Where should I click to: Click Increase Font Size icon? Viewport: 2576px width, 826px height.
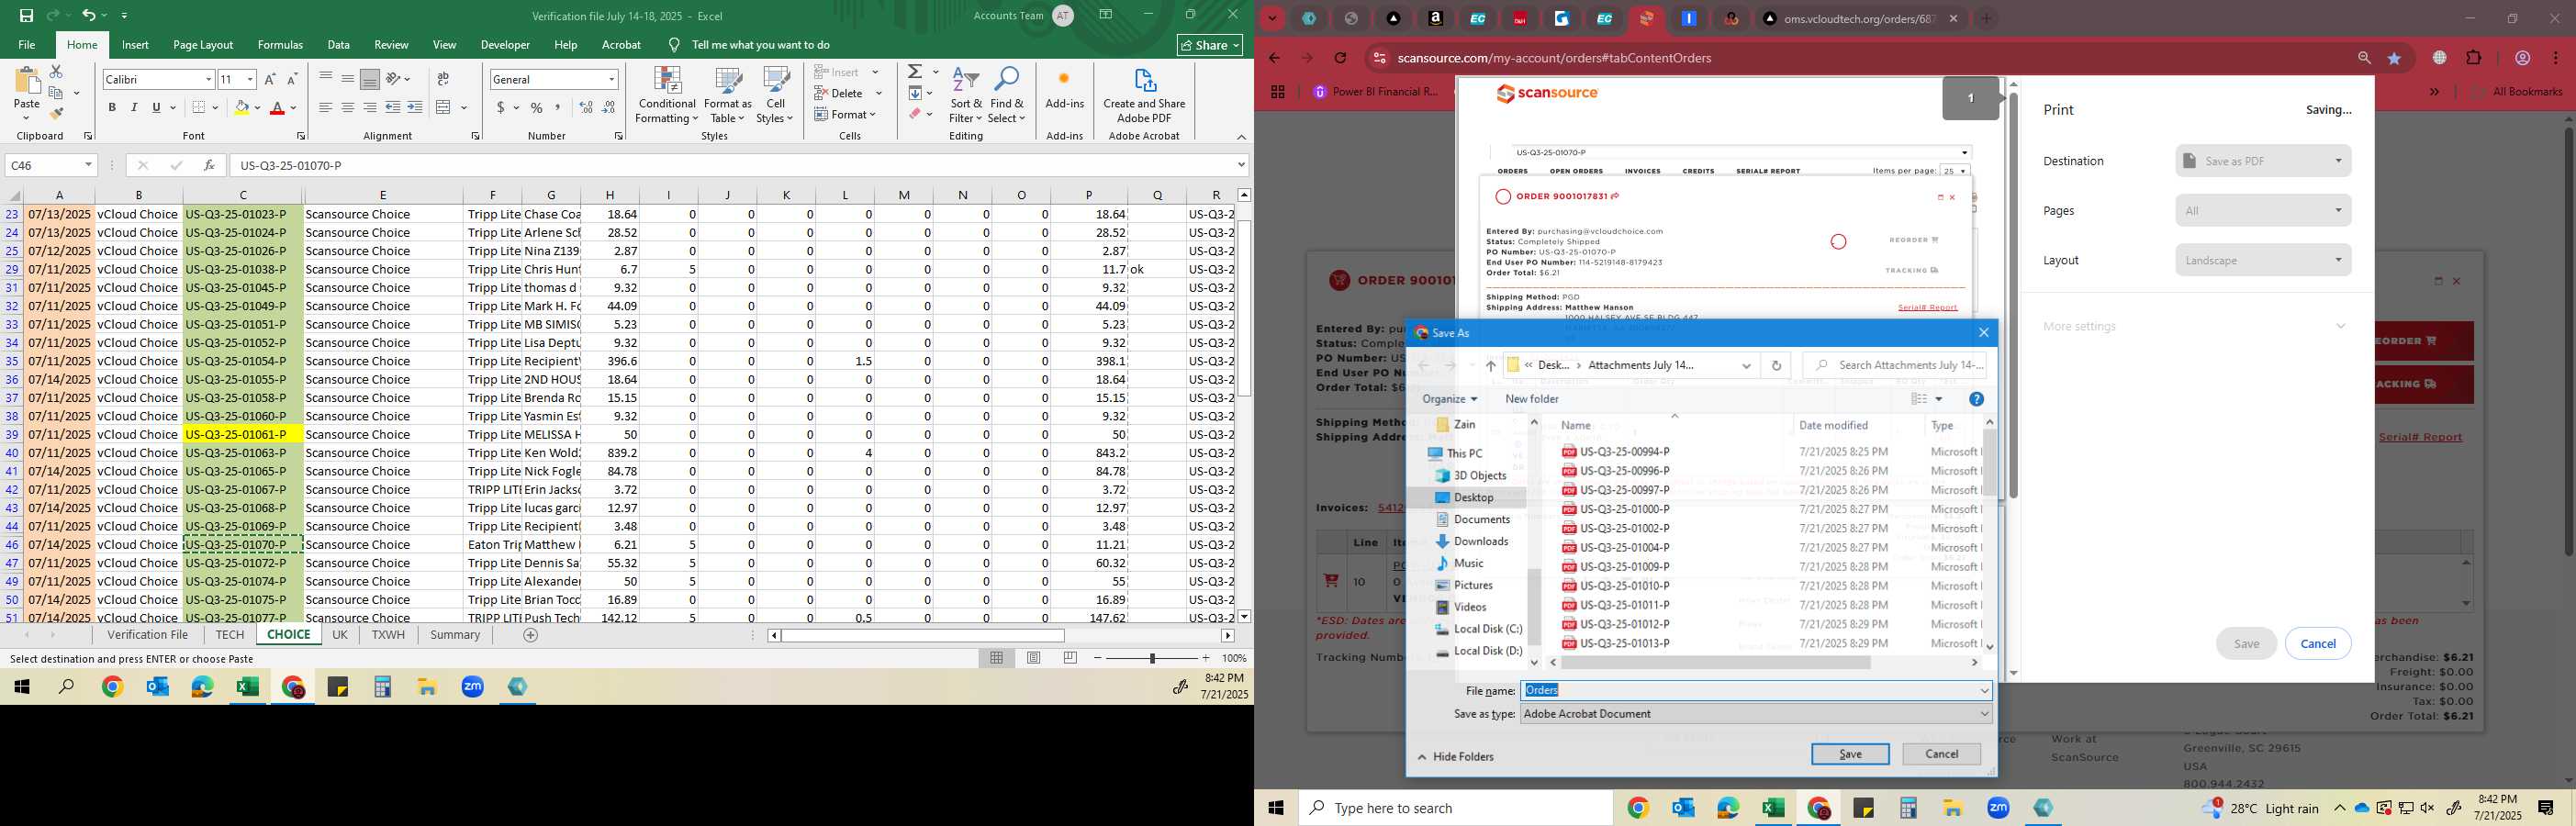tap(270, 79)
